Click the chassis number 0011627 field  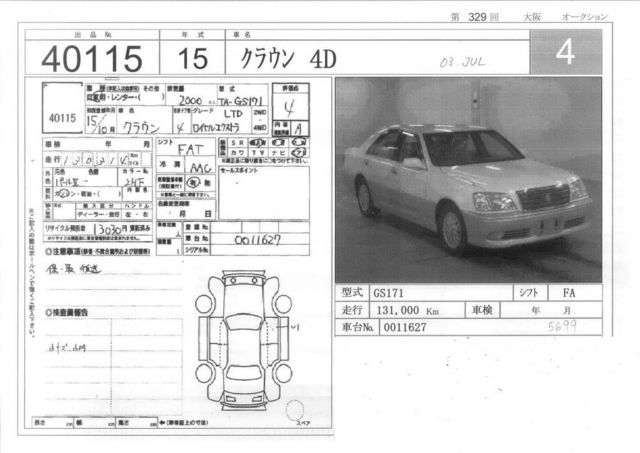pyautogui.click(x=259, y=239)
